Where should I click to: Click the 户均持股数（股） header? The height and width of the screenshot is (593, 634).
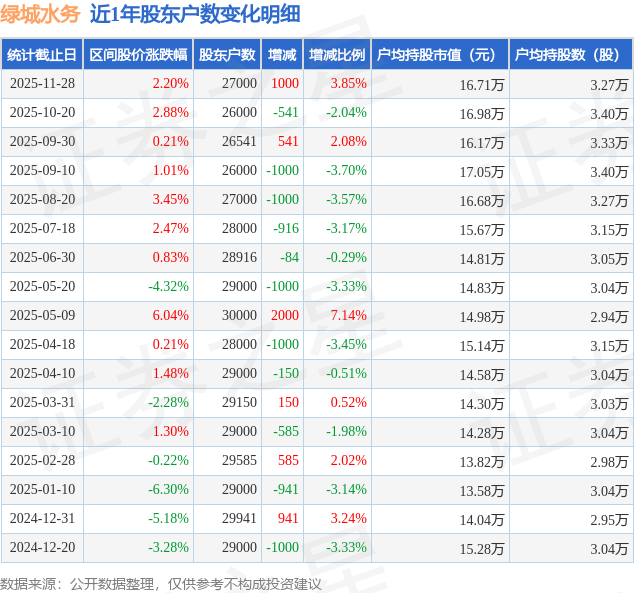click(571, 55)
